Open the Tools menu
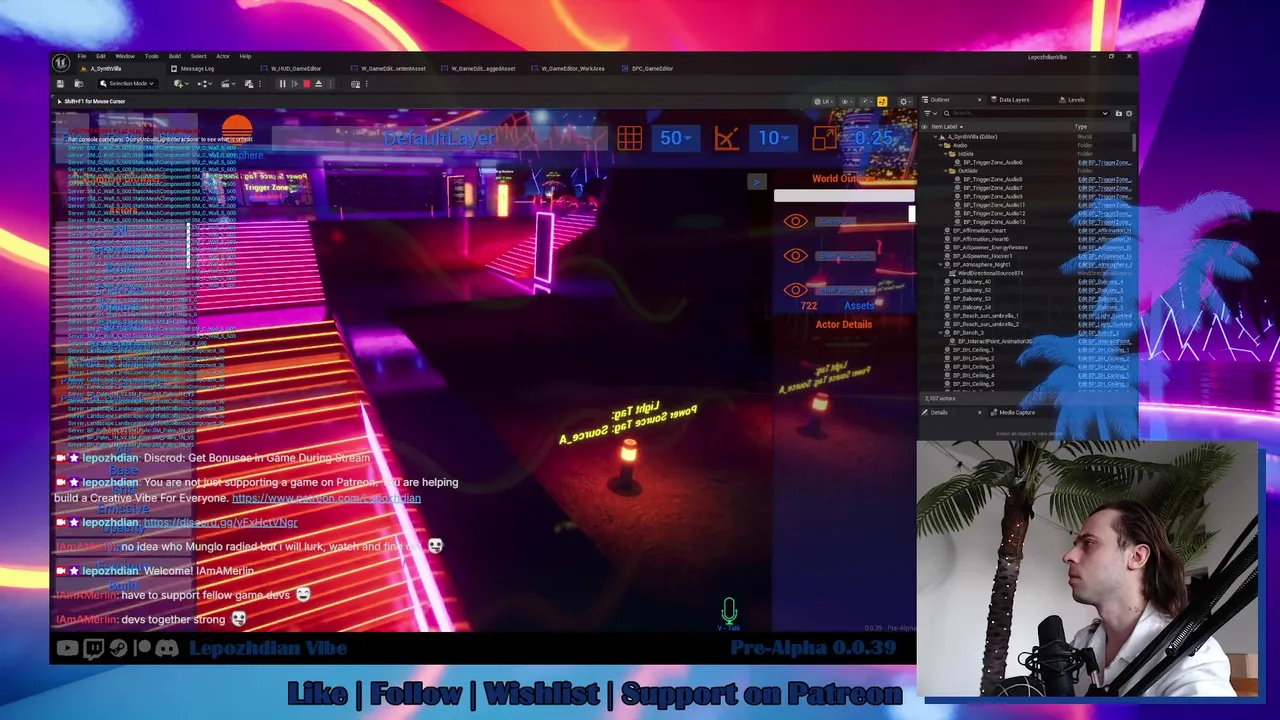This screenshot has width=1280, height=720. coord(152,56)
